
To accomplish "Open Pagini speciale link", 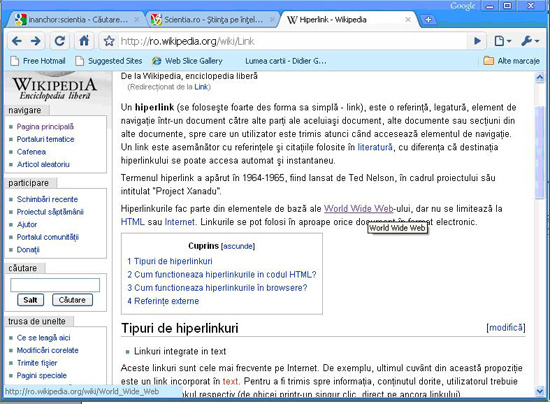I will (x=42, y=376).
